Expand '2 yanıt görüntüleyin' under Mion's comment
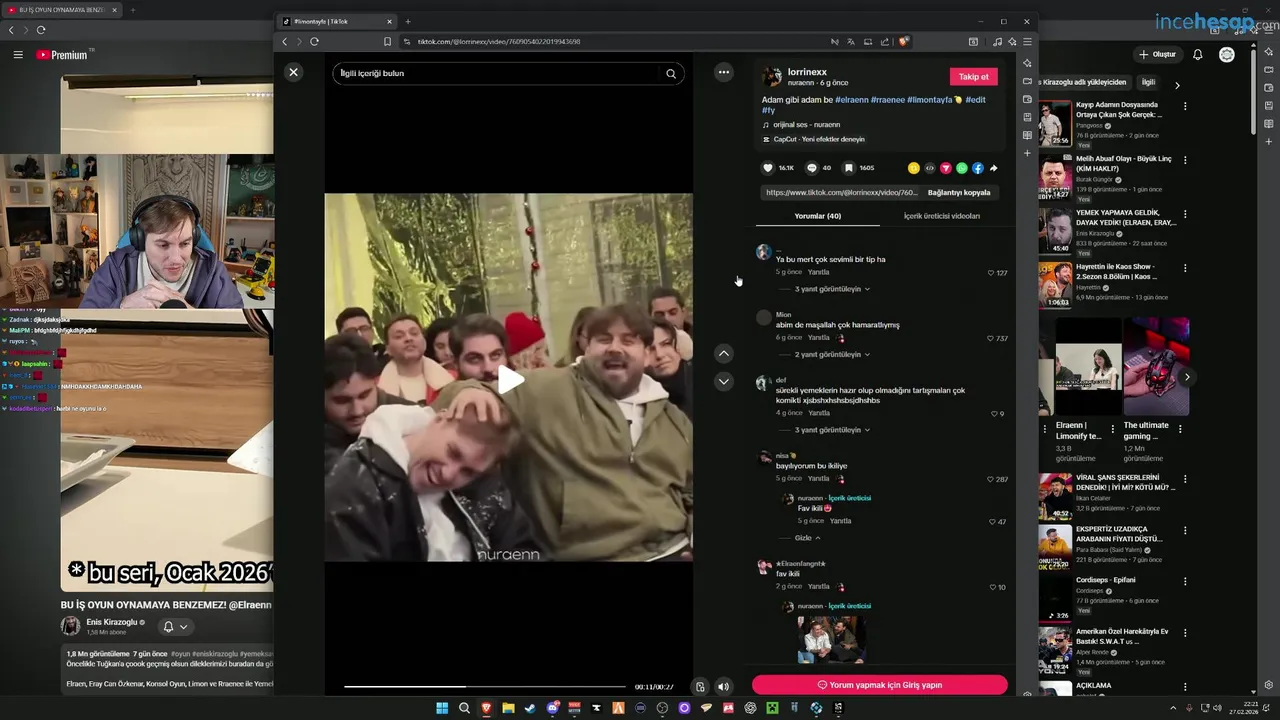Image resolution: width=1280 pixels, height=720 pixels. [x=832, y=354]
